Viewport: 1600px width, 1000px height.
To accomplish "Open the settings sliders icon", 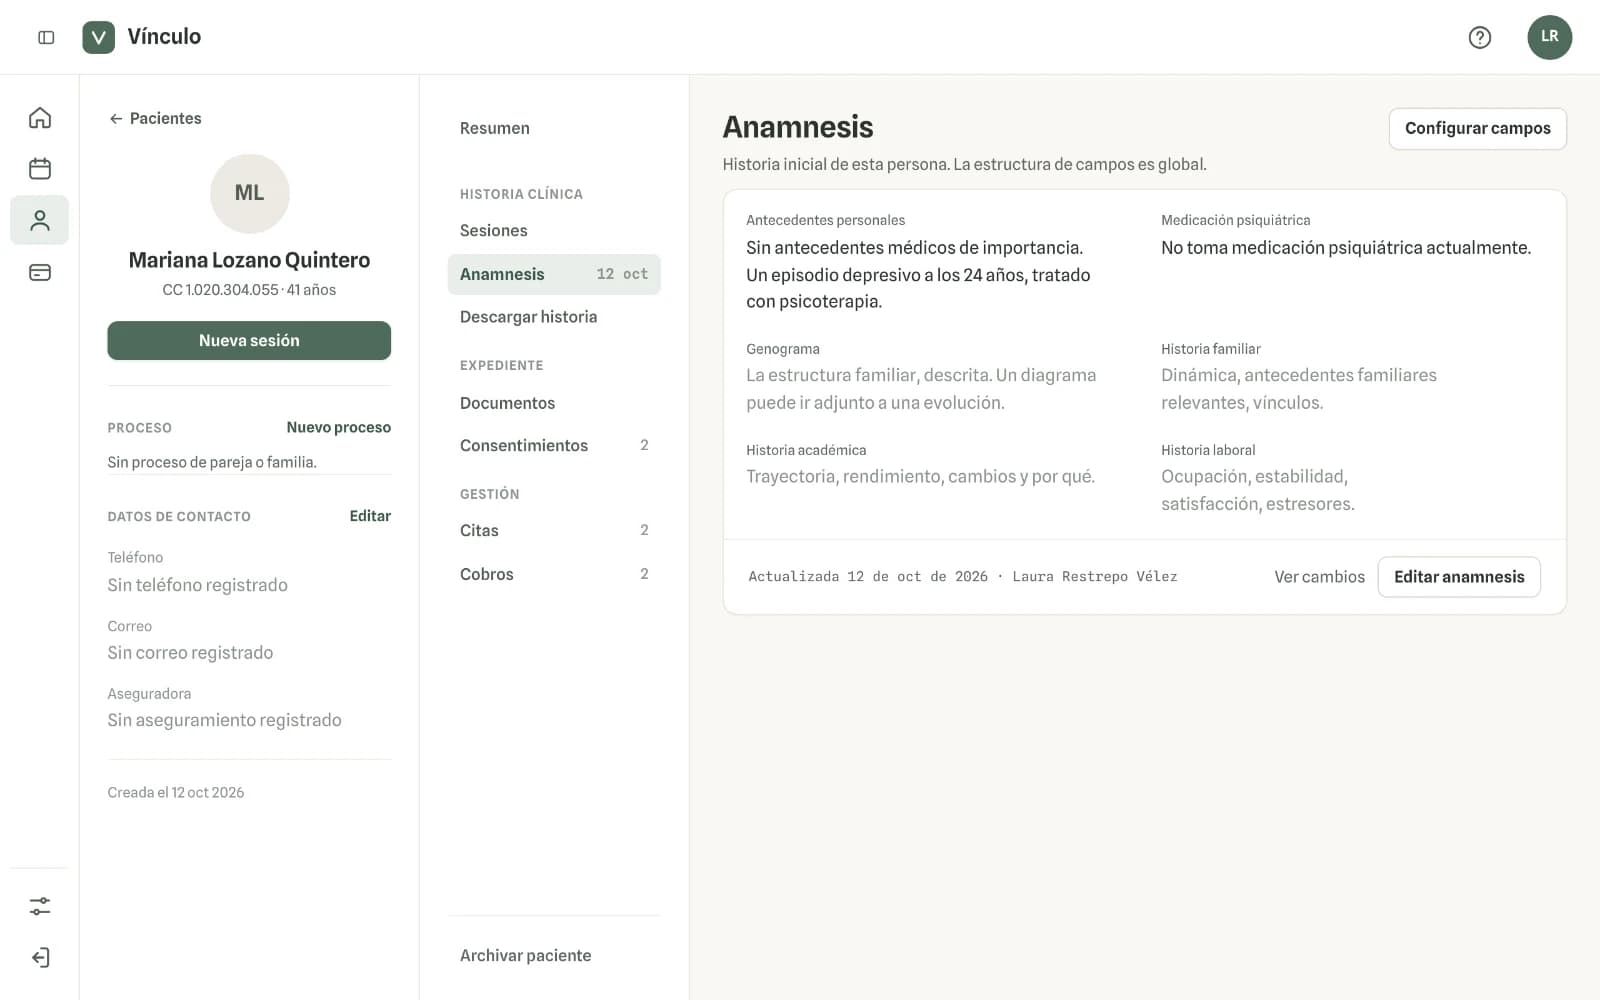I will [x=40, y=906].
